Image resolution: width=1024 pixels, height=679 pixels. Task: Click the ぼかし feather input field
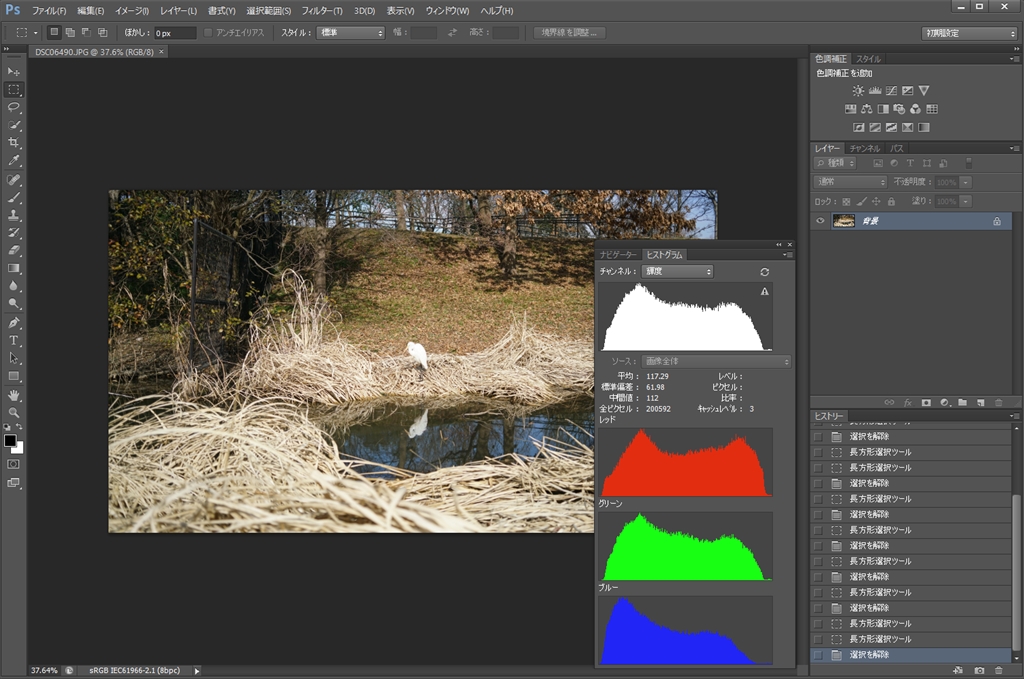(174, 33)
